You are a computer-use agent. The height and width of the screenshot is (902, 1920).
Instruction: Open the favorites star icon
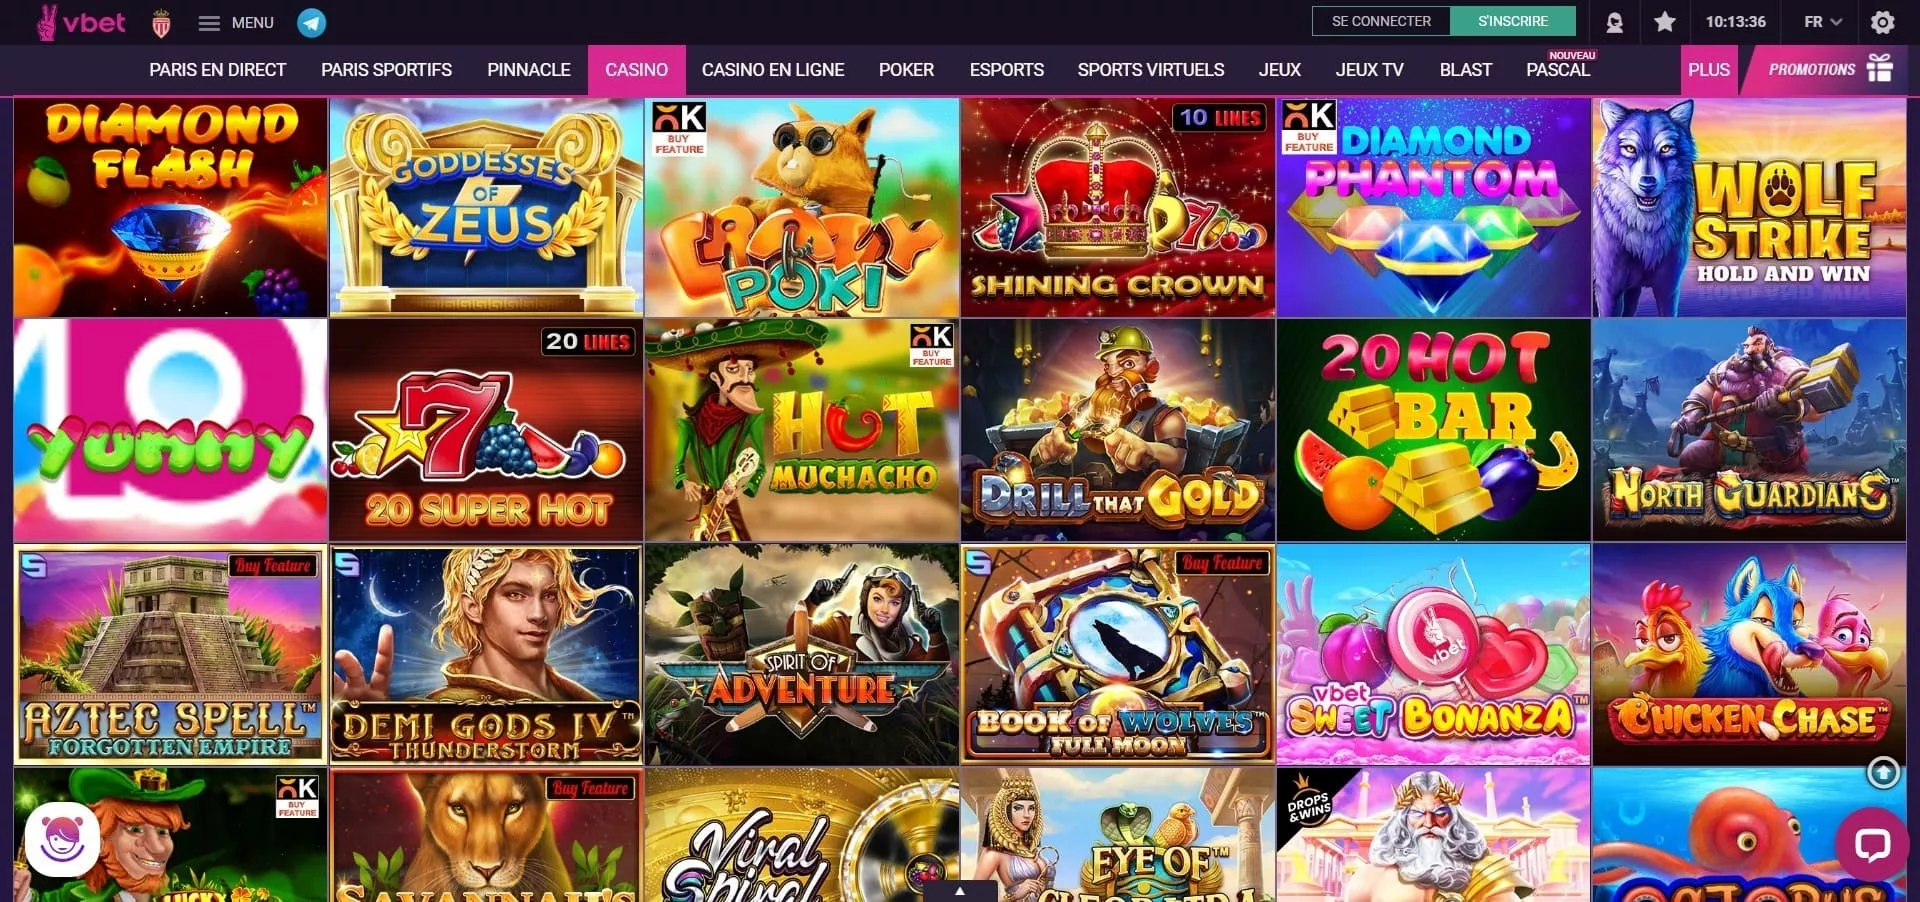pyautogui.click(x=1665, y=22)
